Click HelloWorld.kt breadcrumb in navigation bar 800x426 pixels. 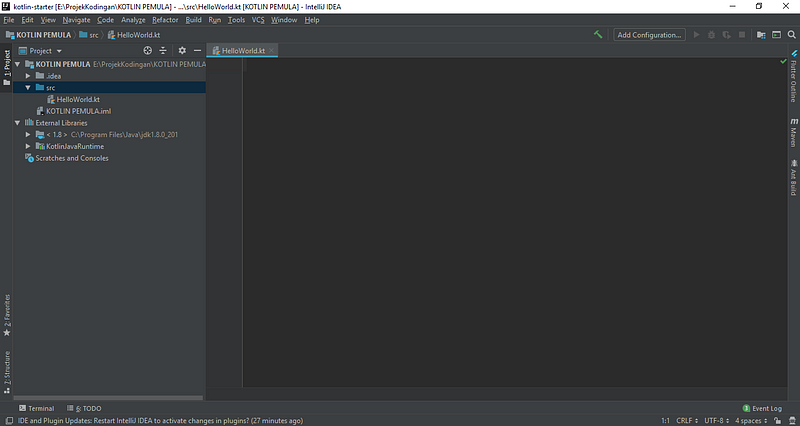point(134,35)
